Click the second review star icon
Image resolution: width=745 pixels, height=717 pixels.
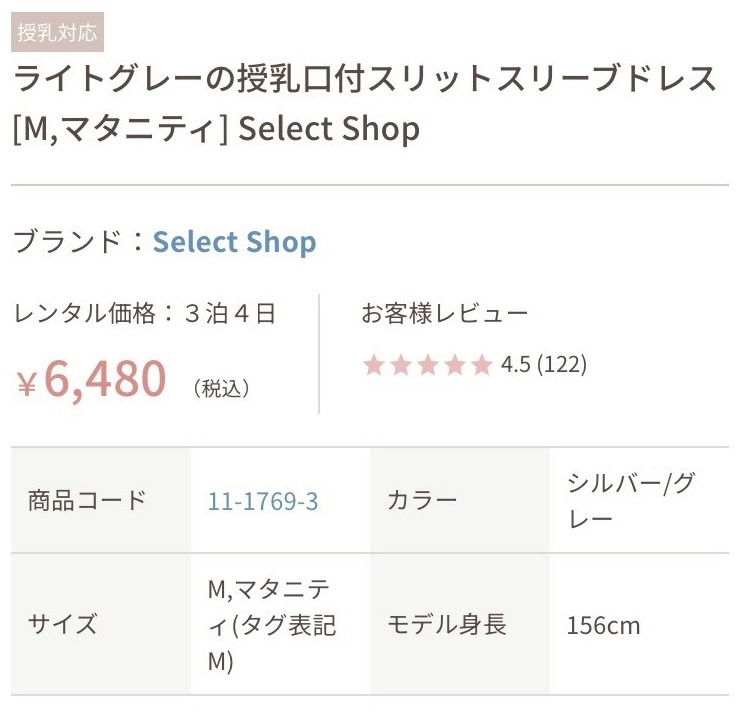[x=401, y=365]
